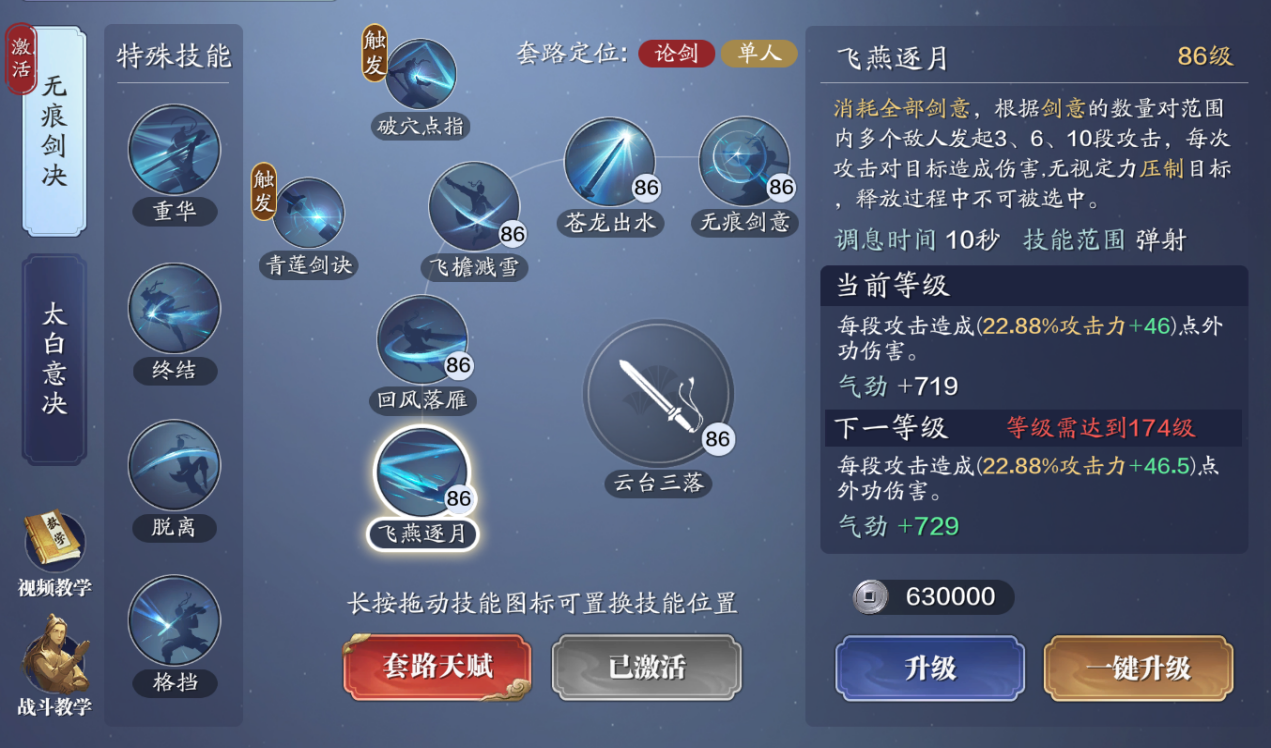Select the 无痕剑意 skill icon
The width and height of the screenshot is (1271, 748).
(744, 162)
